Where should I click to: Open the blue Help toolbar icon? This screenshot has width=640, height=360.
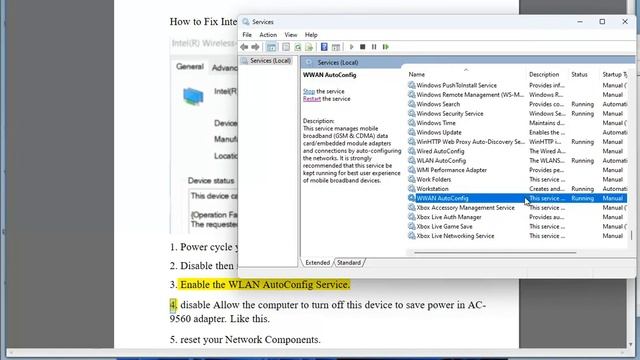tap(324, 47)
